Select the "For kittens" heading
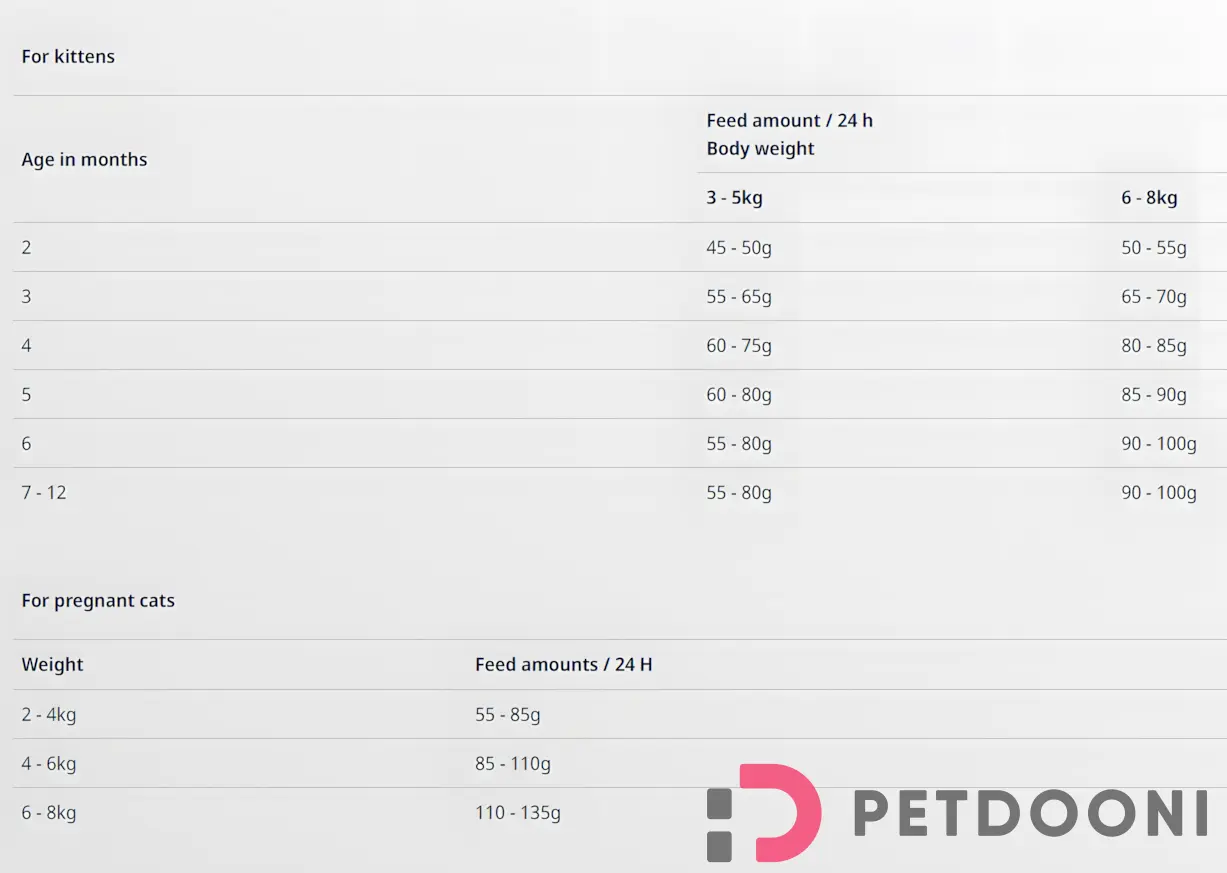The width and height of the screenshot is (1227, 873). coord(68,57)
